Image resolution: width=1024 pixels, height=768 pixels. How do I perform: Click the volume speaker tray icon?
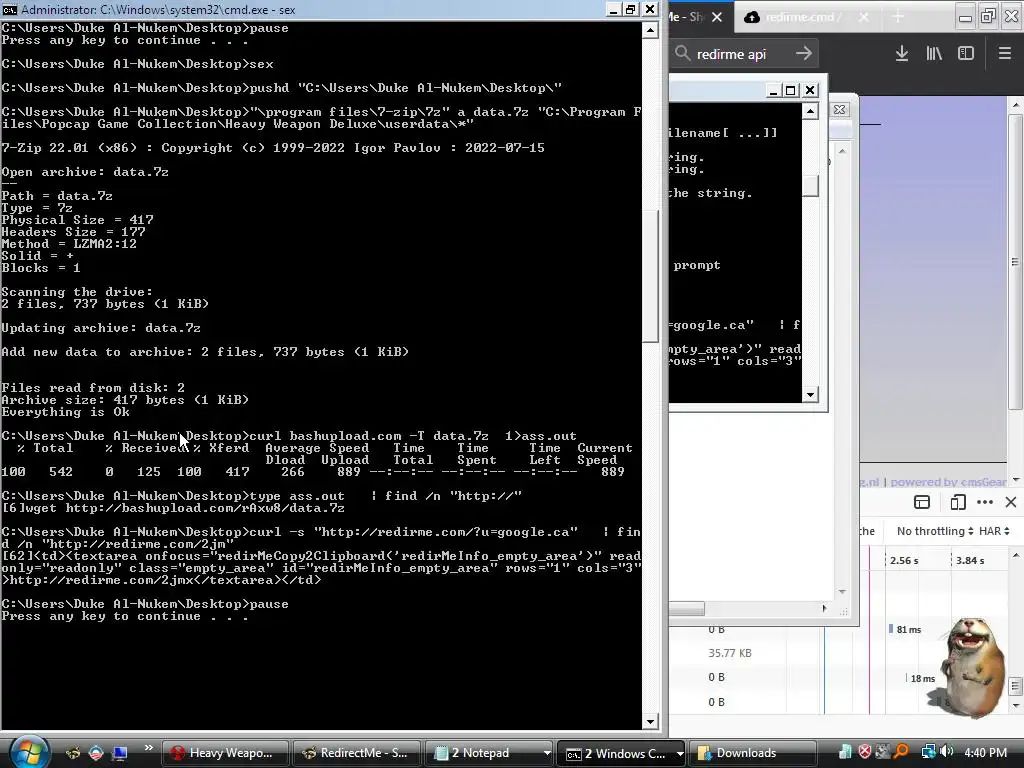pyautogui.click(x=946, y=752)
